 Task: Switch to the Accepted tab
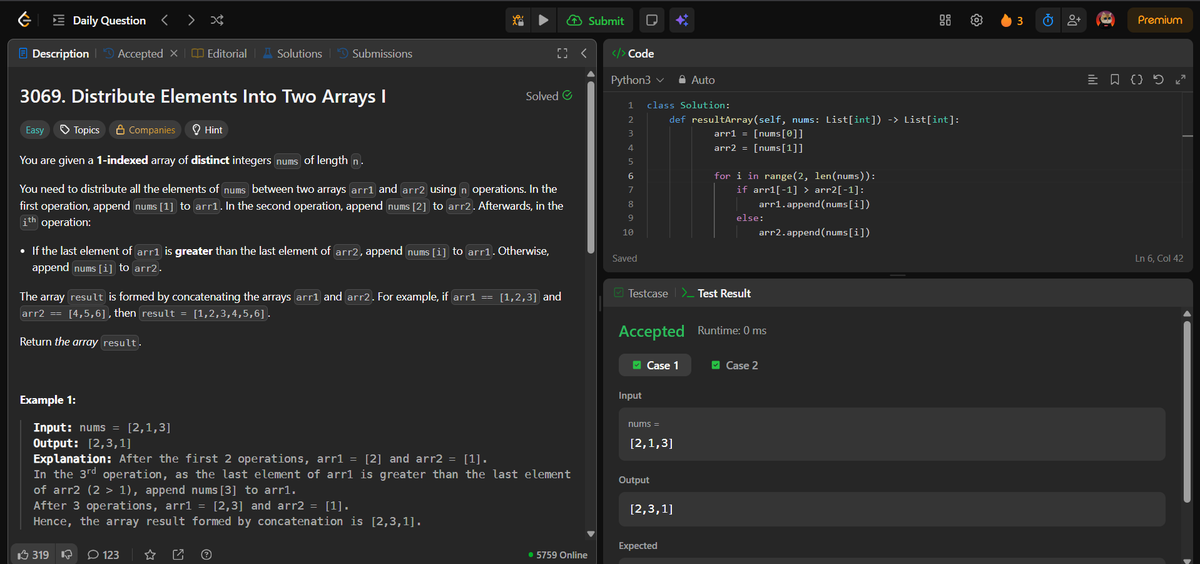(x=133, y=53)
